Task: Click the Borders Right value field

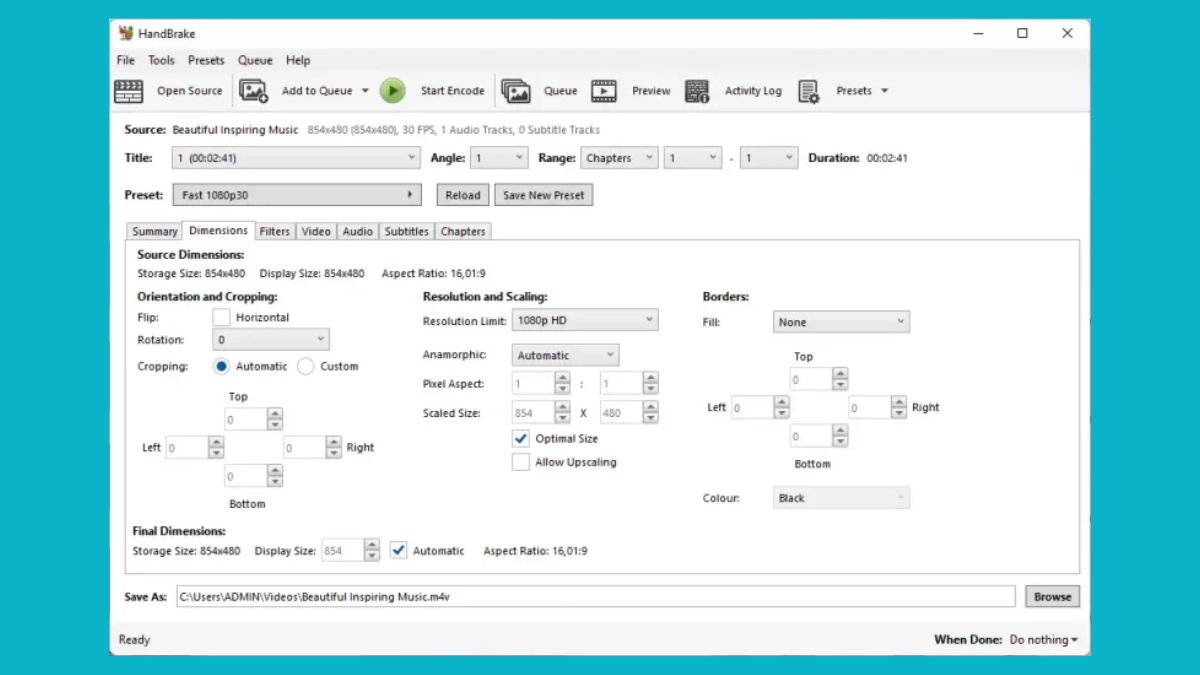Action: (870, 407)
